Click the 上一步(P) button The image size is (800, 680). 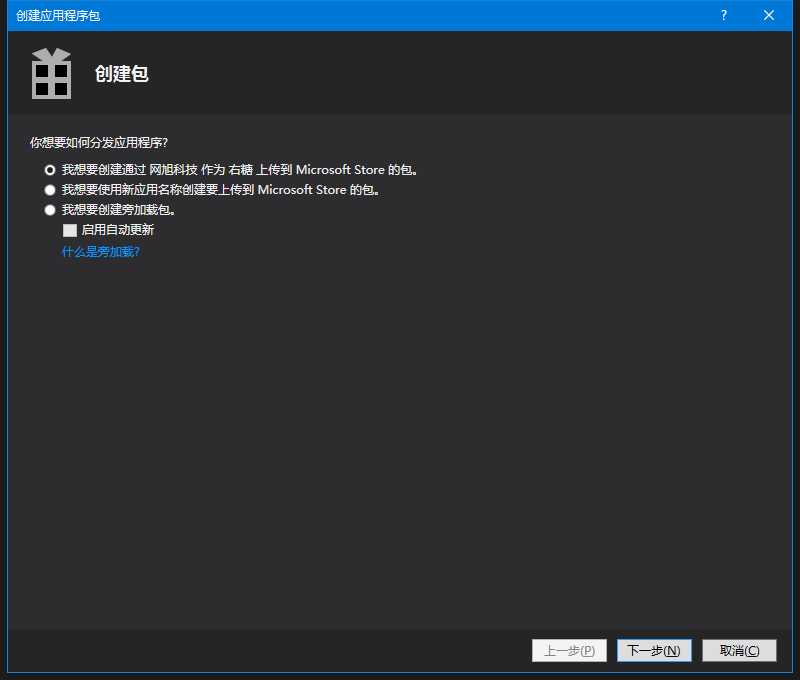(x=569, y=650)
